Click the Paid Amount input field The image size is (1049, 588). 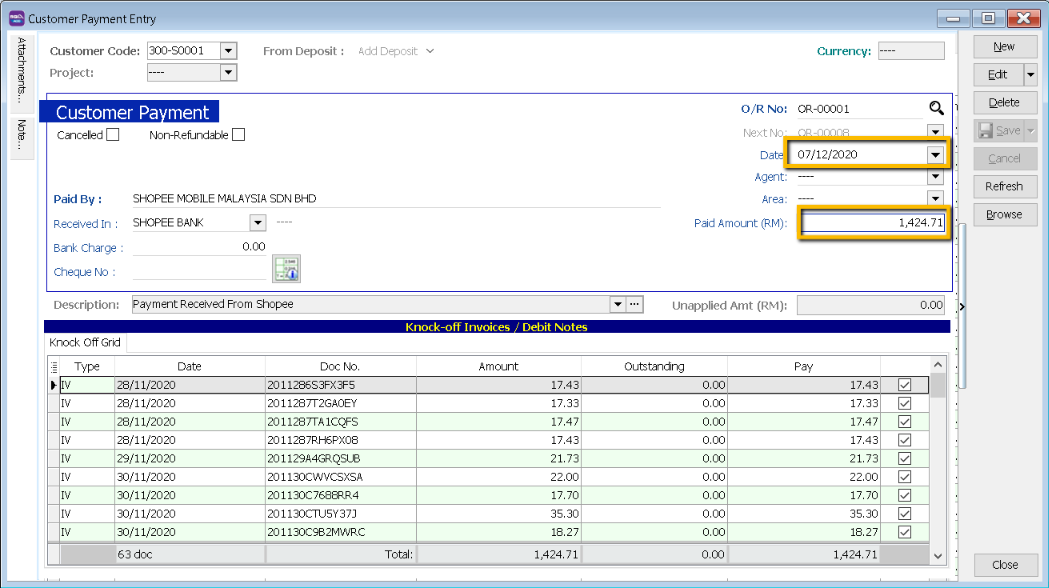tap(872, 223)
